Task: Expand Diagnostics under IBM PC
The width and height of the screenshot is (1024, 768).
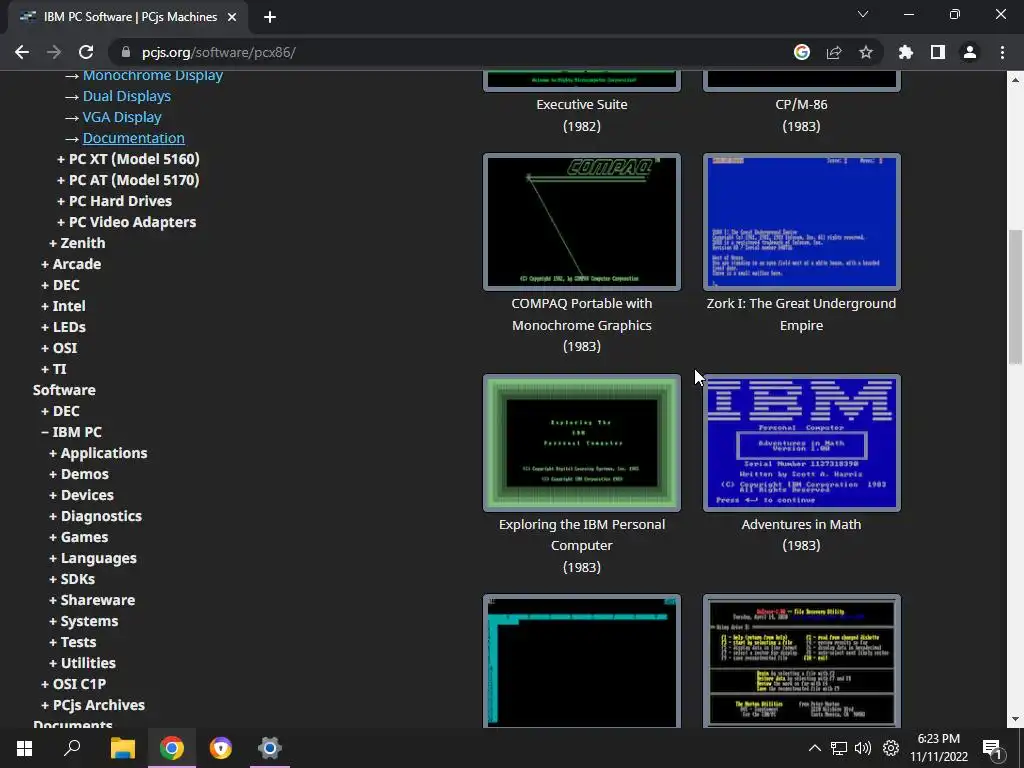Action: click(95, 516)
